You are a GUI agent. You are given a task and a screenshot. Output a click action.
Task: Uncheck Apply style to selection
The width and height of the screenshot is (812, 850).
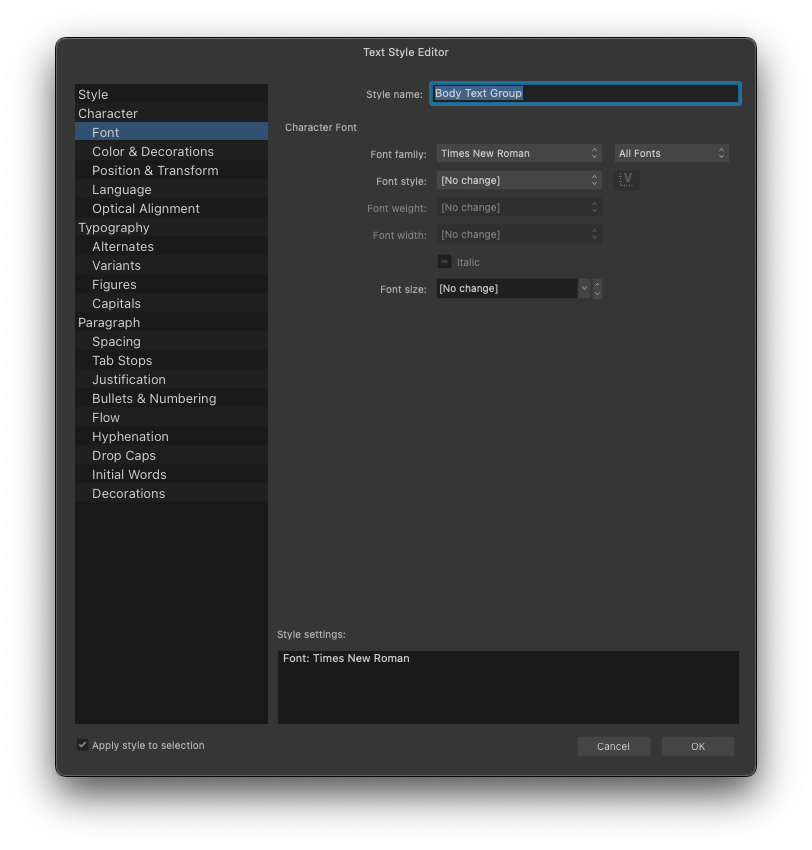coord(82,744)
